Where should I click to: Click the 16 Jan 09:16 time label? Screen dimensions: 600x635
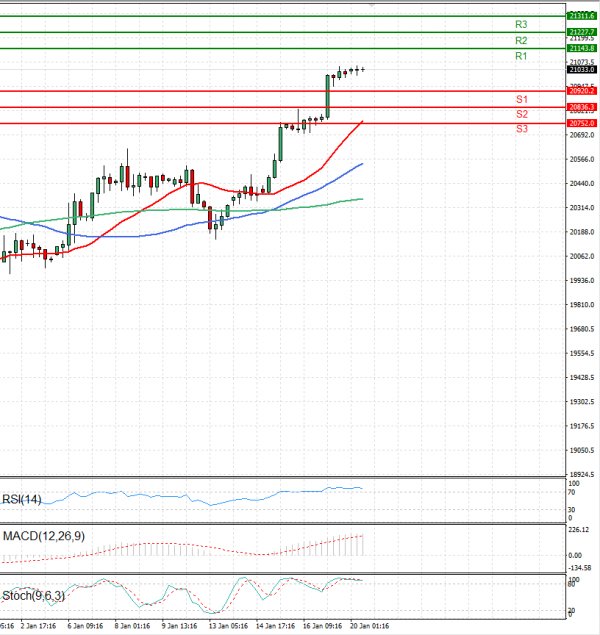coord(322,626)
